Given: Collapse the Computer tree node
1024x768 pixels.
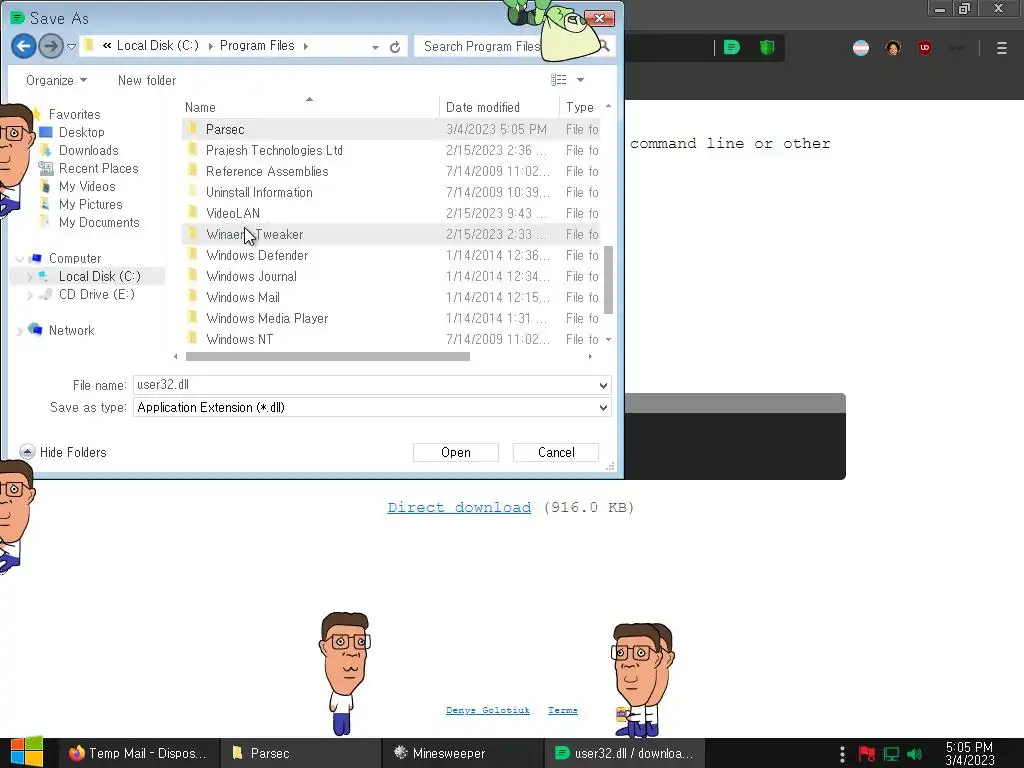Looking at the screenshot, I should (x=19, y=259).
